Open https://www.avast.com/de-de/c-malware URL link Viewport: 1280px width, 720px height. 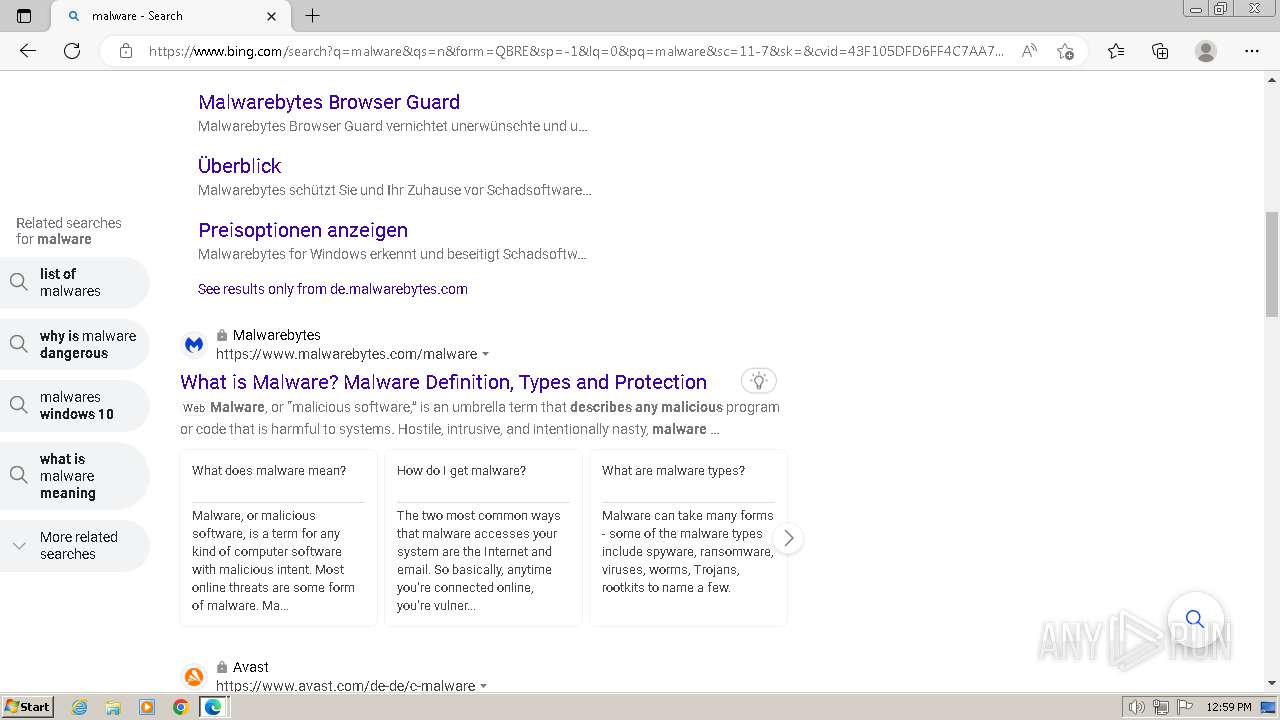pos(346,686)
